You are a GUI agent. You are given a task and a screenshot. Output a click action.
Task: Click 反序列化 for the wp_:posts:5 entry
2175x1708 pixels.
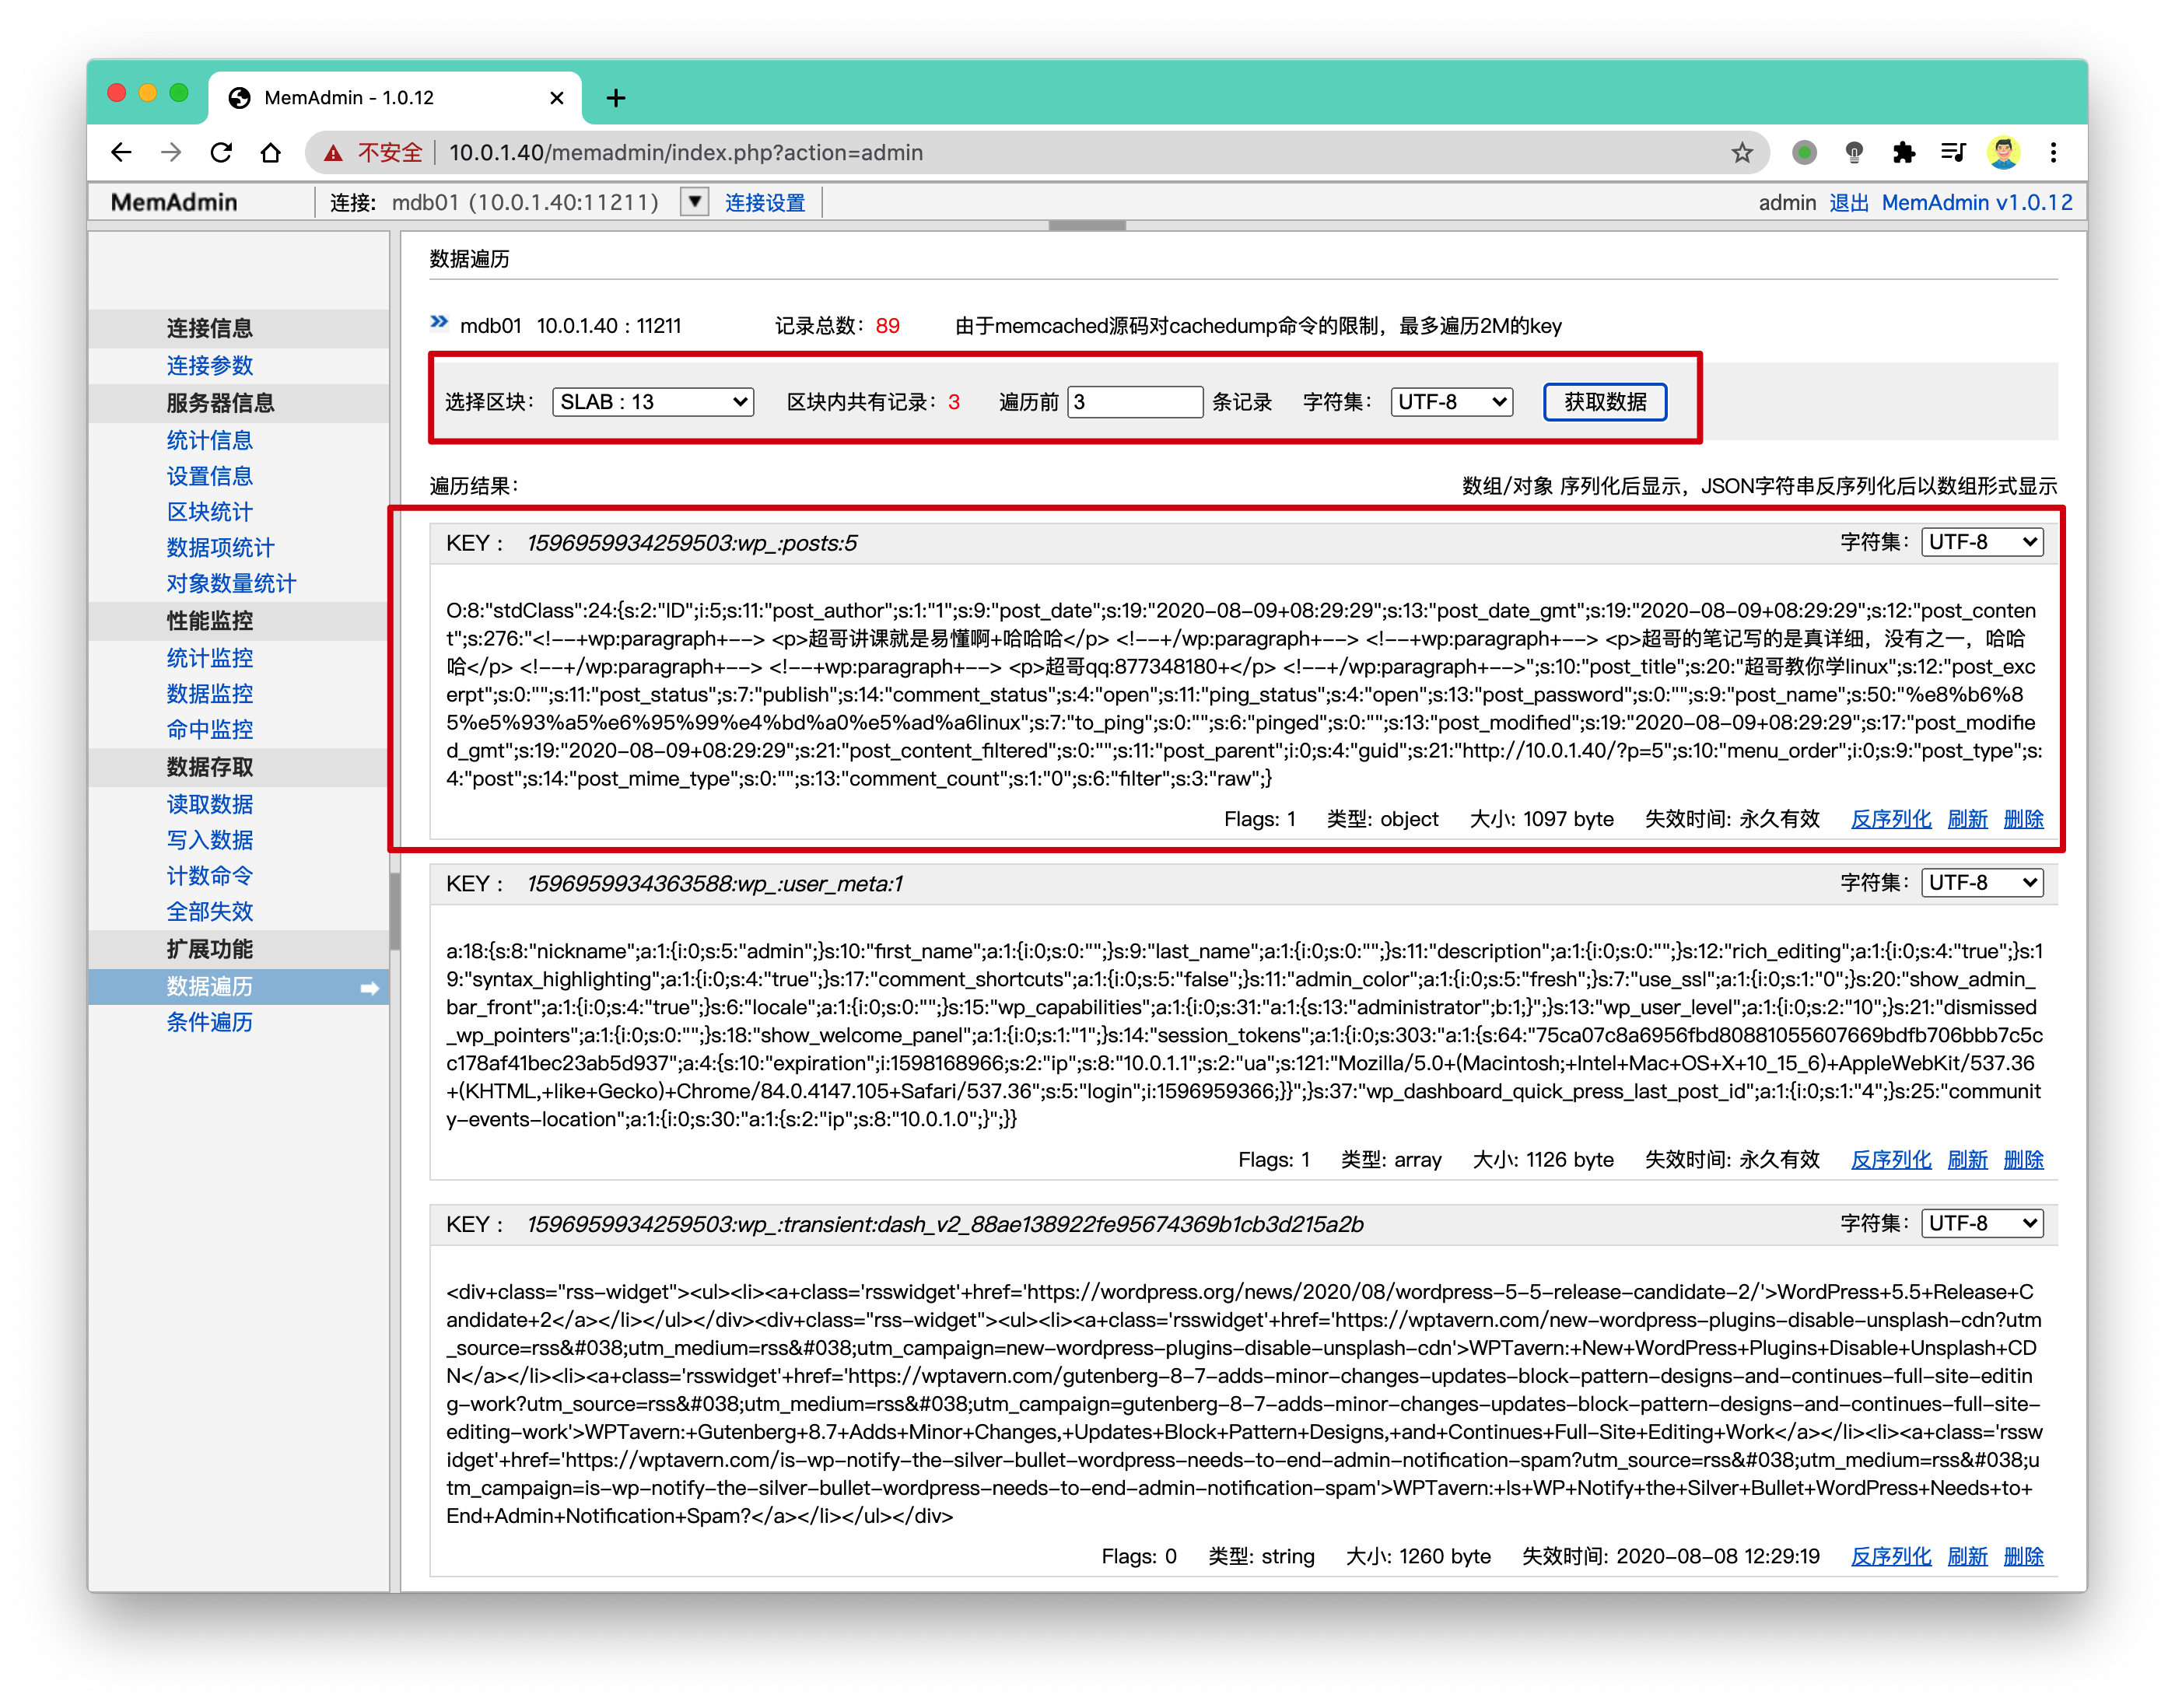pos(1891,819)
